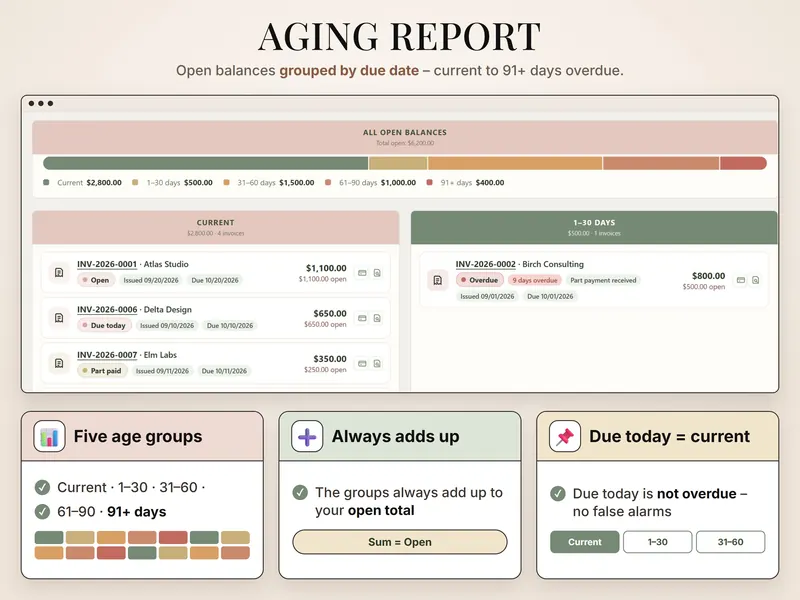This screenshot has height=600, width=800.
Task: Click the Due today status badge on Delta Design
Action: pos(104,326)
